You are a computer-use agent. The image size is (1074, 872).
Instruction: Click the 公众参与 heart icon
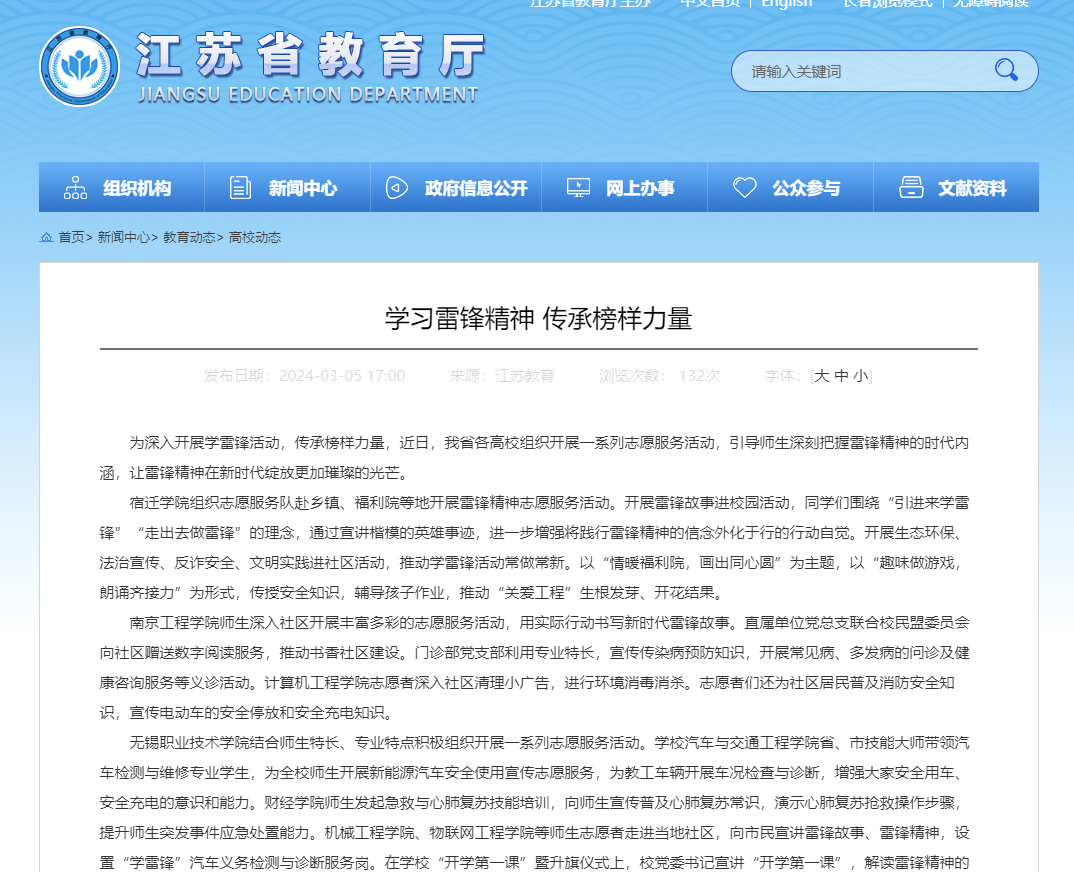tap(744, 188)
